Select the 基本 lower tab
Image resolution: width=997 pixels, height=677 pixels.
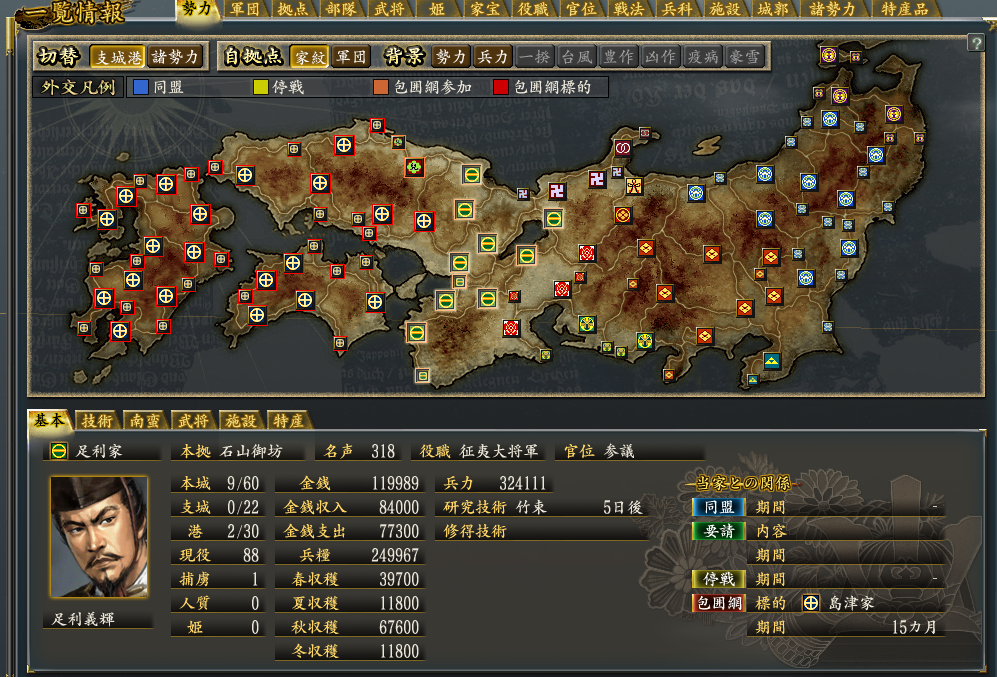[x=49, y=420]
